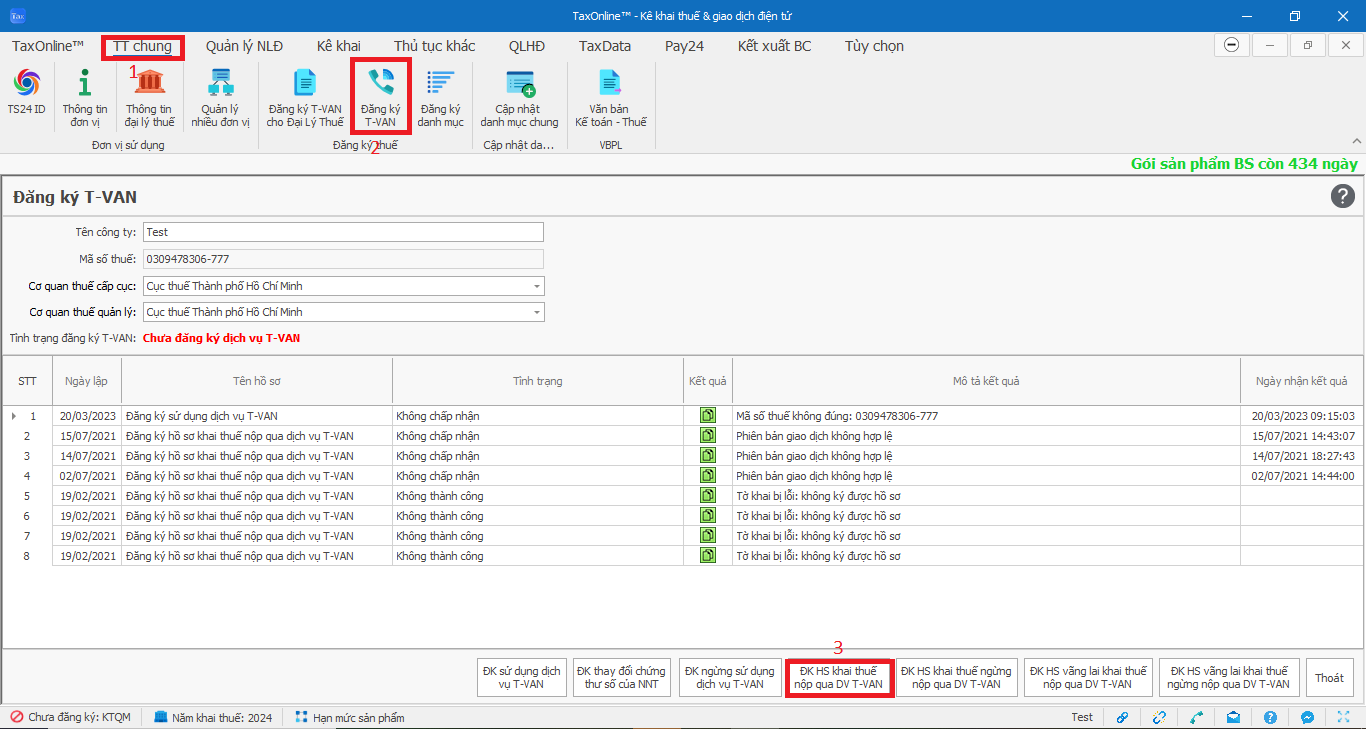Open the mail envelope icon in status bar

click(x=1233, y=717)
